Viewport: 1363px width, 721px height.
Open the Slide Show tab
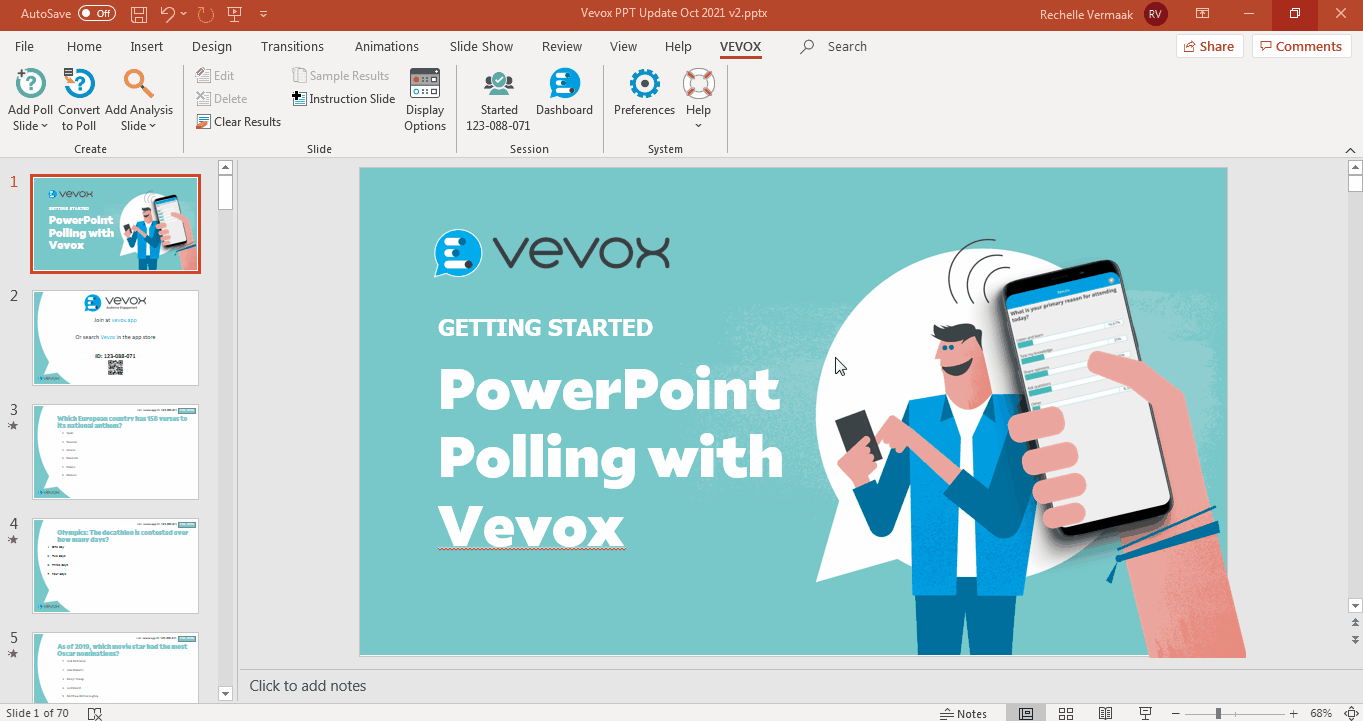click(481, 47)
